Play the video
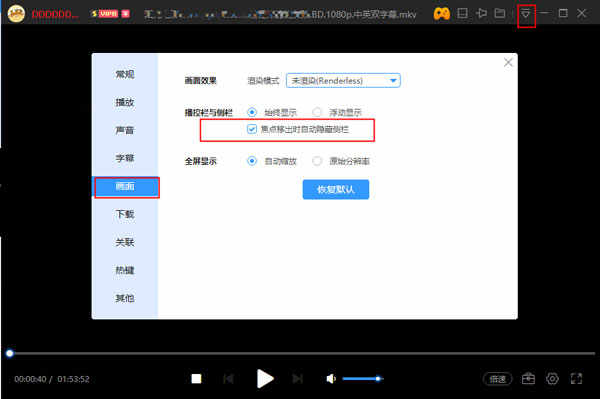Viewport: 600px width, 399px height. [265, 379]
